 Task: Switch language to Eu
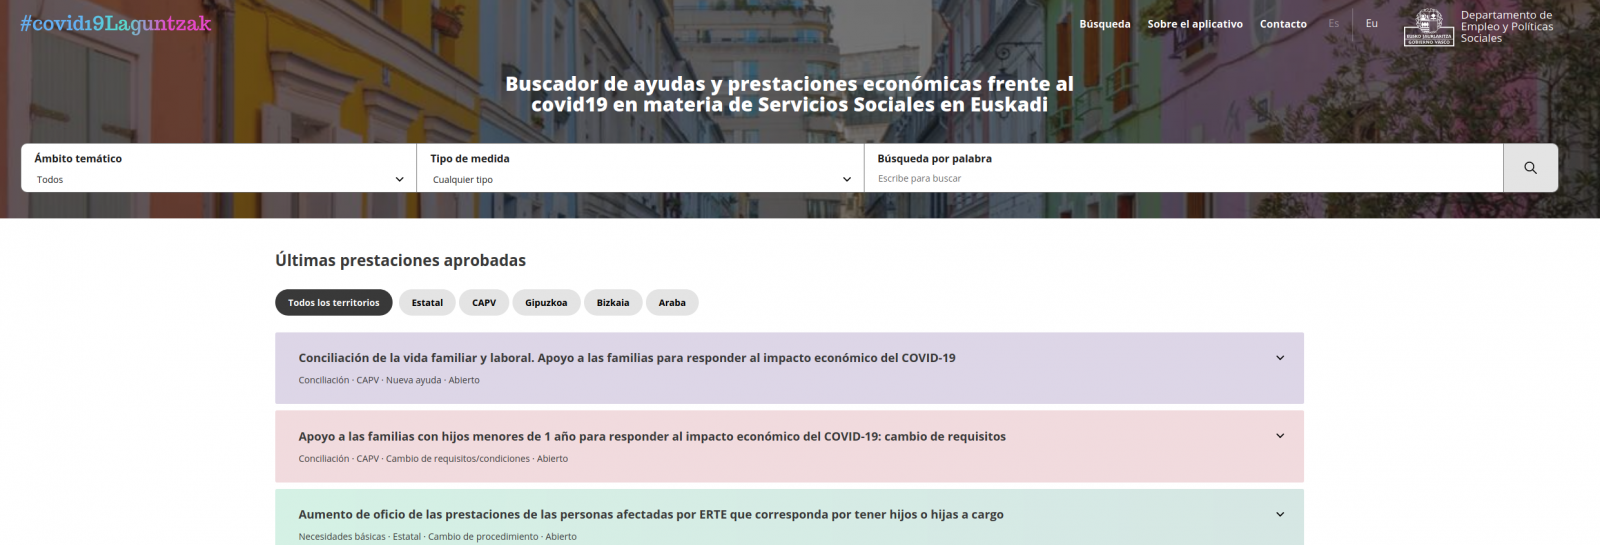pos(1371,24)
